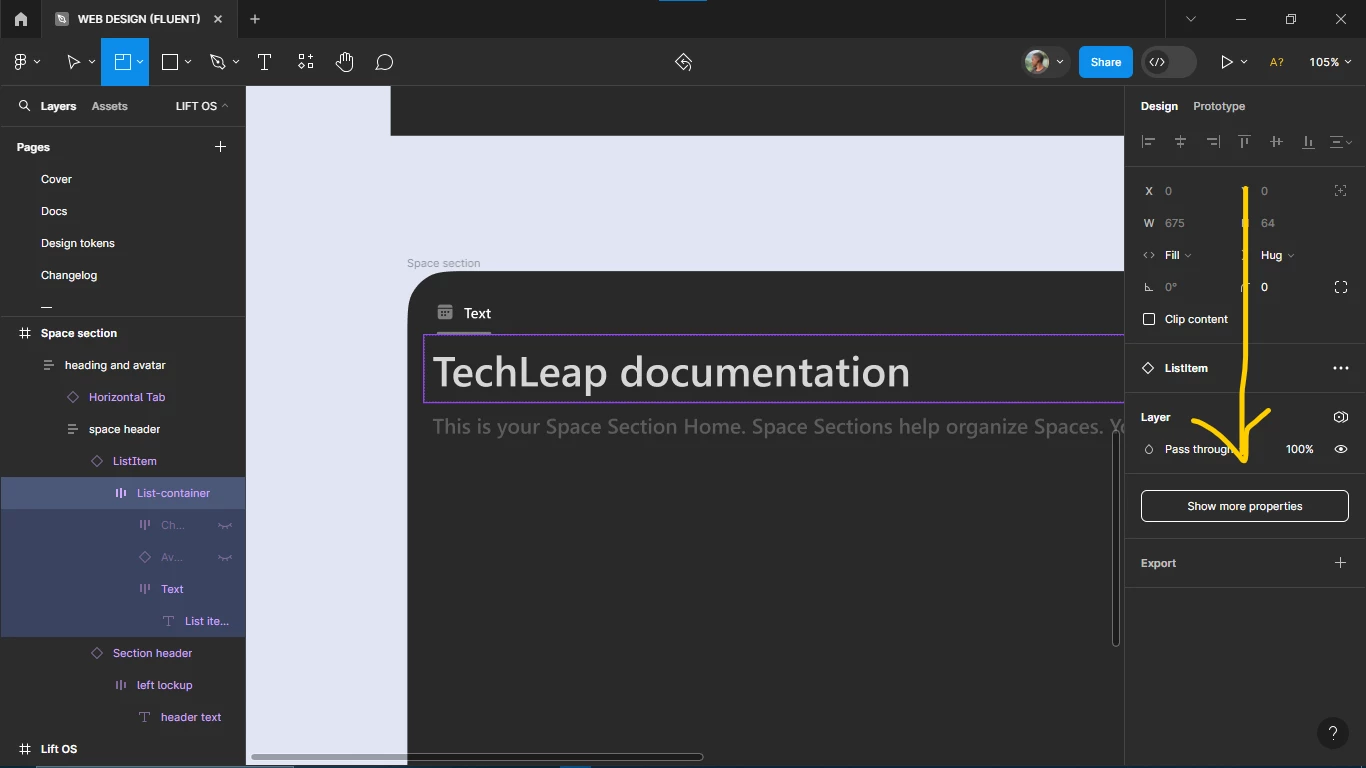Select the Rectangle shape tool
This screenshot has width=1366, height=768.
(x=170, y=62)
